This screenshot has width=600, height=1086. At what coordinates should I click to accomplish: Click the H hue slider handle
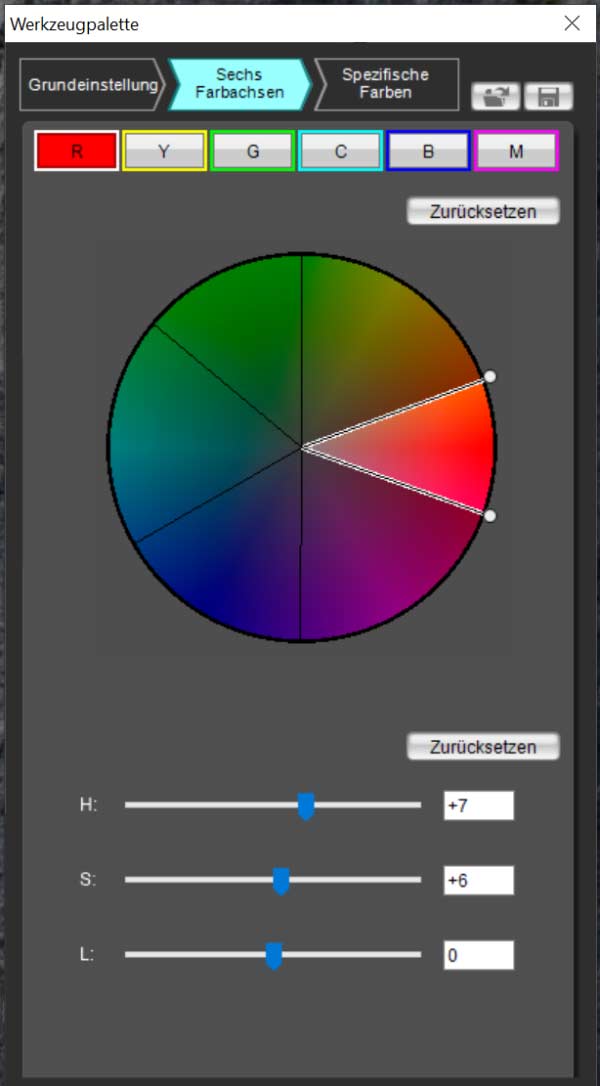(x=306, y=805)
